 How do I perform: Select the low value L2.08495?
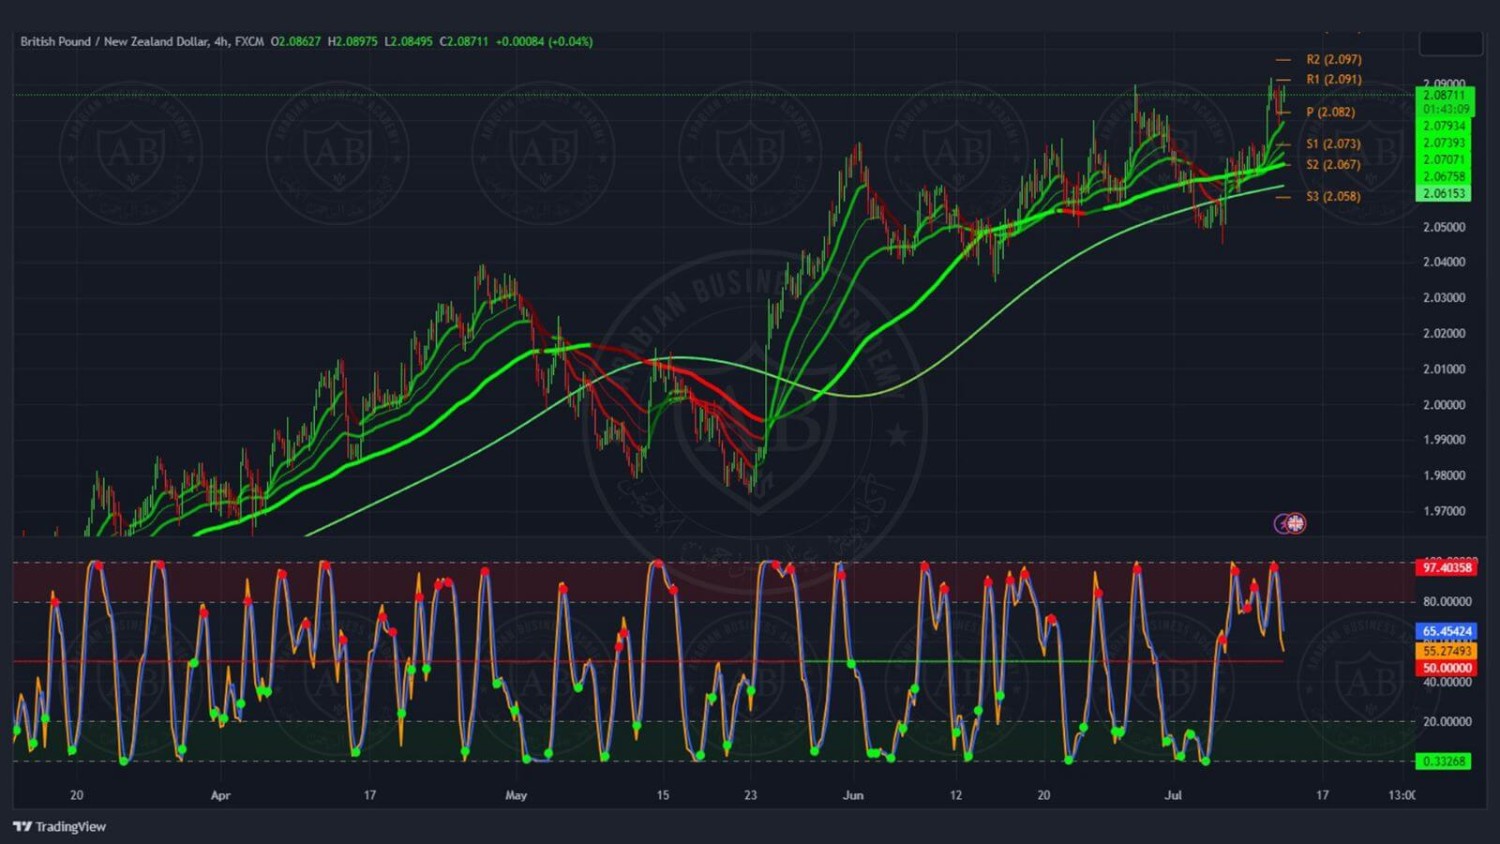pos(409,41)
